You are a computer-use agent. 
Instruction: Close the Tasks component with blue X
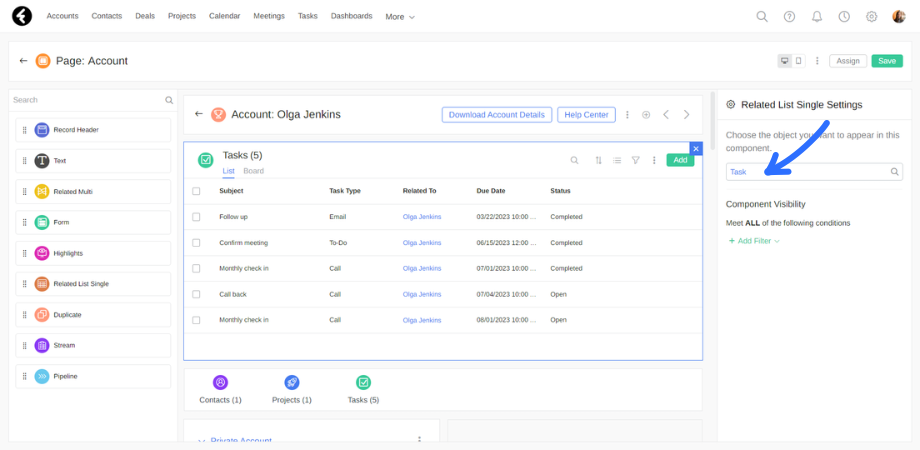click(x=696, y=148)
